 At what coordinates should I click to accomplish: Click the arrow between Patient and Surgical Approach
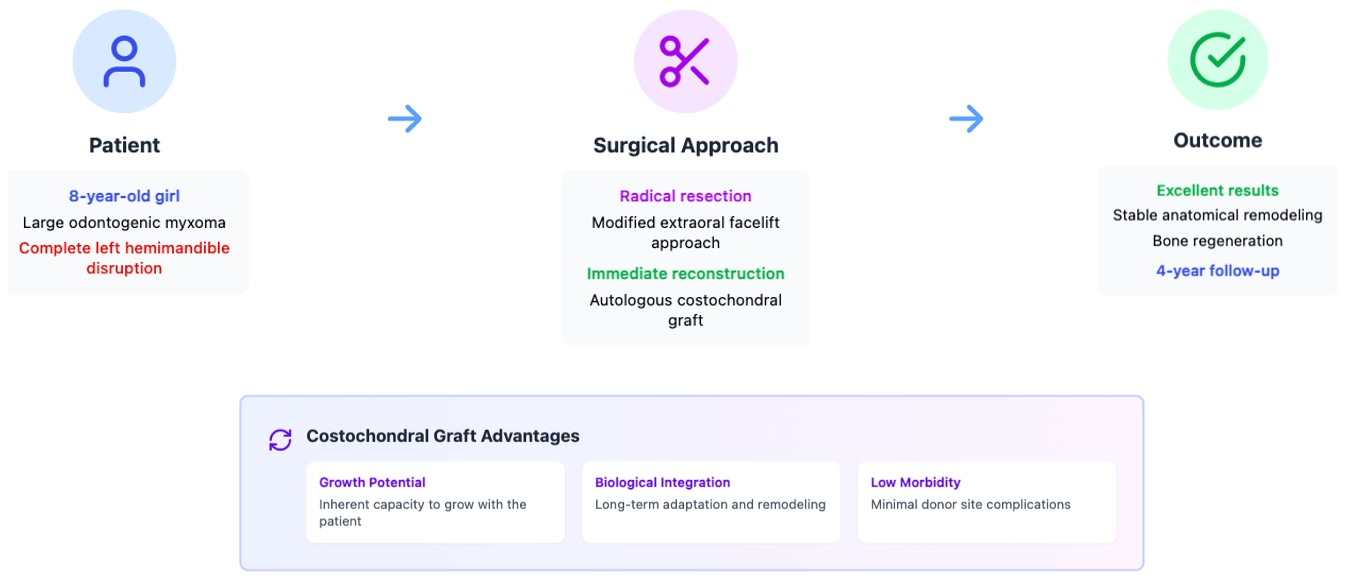click(405, 120)
